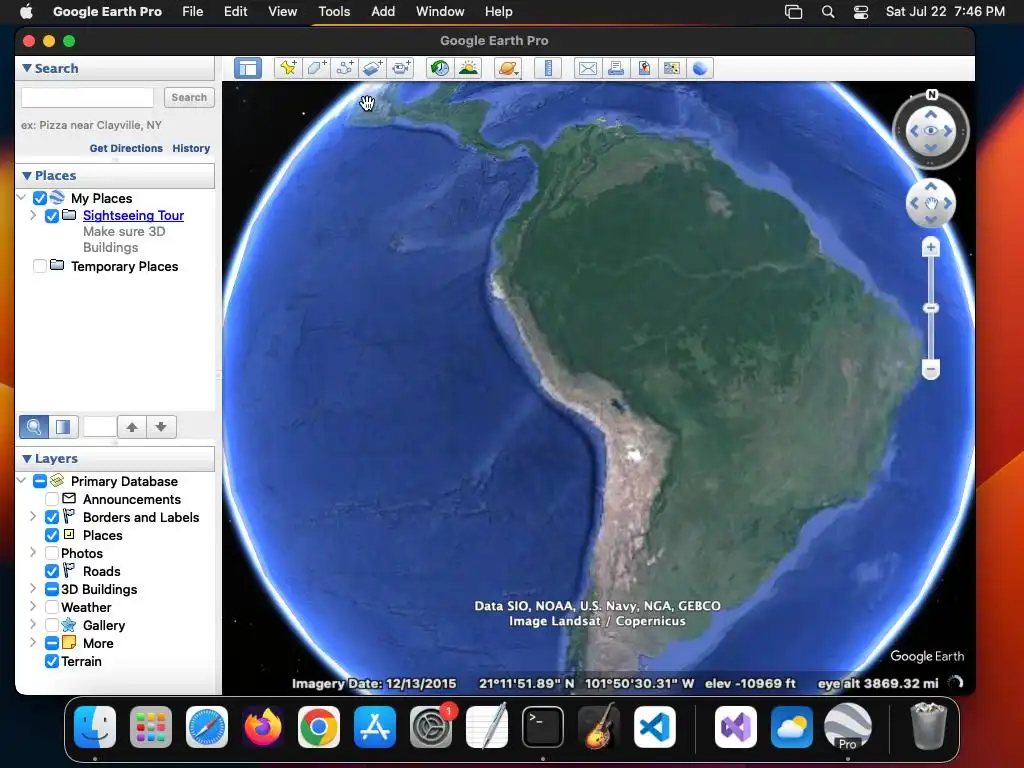The image size is (1024, 768).
Task: Uncheck the Places layer checkbox
Action: point(52,535)
